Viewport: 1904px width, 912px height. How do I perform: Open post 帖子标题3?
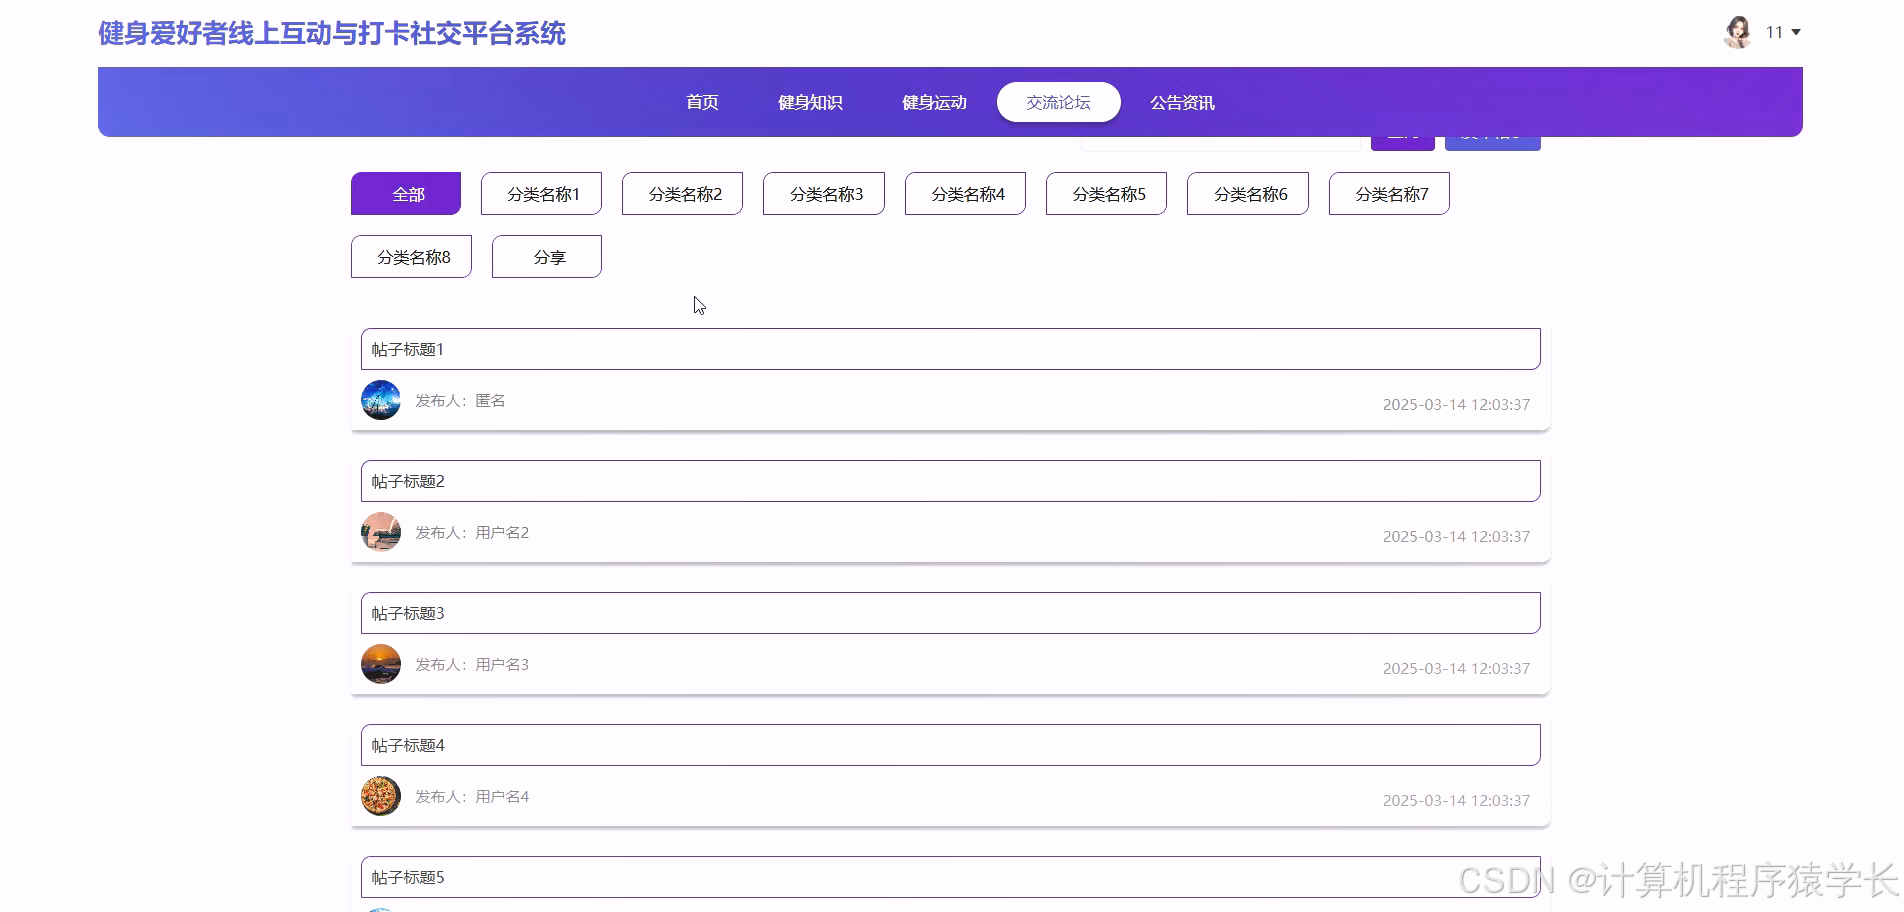(x=950, y=613)
